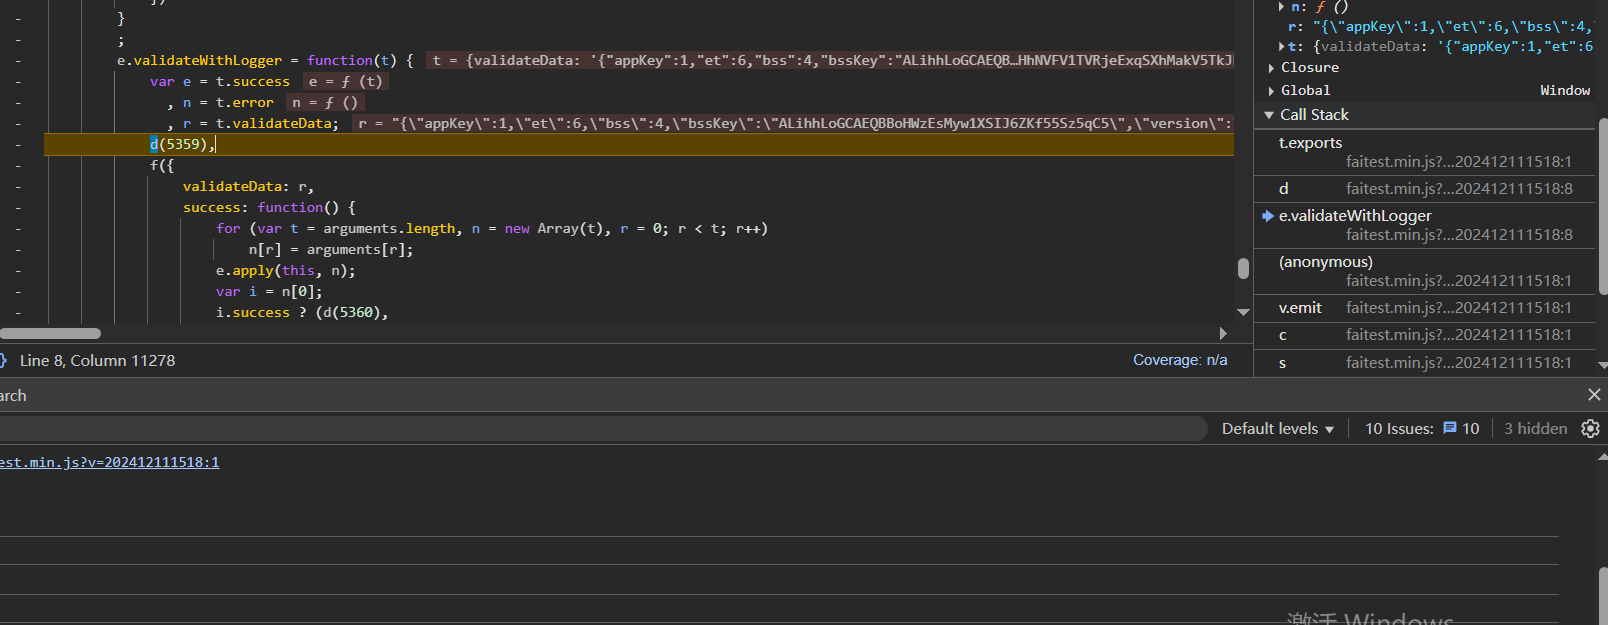Open the faitest.min.js link in console
The width and height of the screenshot is (1608, 625).
[x=109, y=462]
